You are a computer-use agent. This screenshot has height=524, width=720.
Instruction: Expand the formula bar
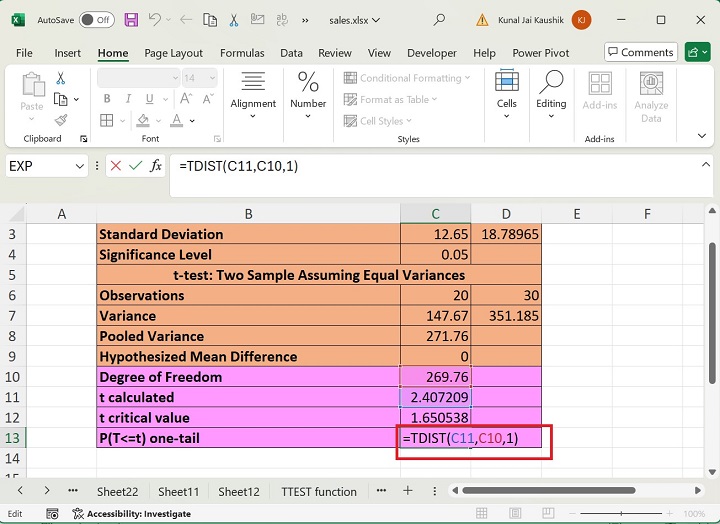point(706,166)
